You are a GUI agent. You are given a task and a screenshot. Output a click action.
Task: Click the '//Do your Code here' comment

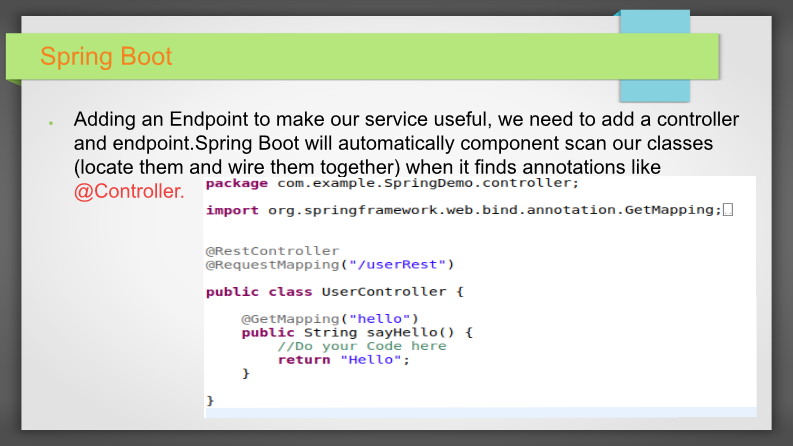[x=362, y=346]
